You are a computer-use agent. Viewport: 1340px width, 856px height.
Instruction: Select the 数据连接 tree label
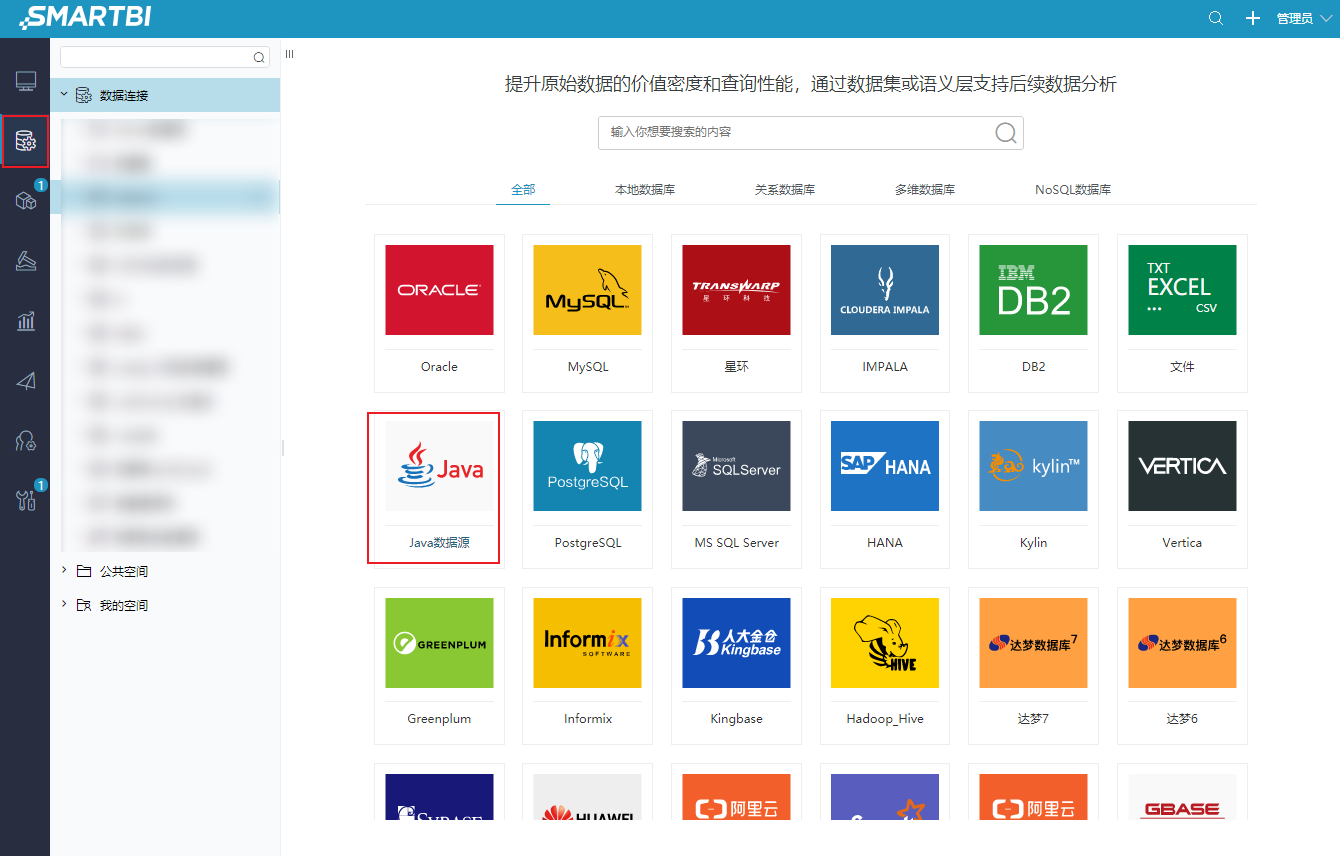[124, 96]
